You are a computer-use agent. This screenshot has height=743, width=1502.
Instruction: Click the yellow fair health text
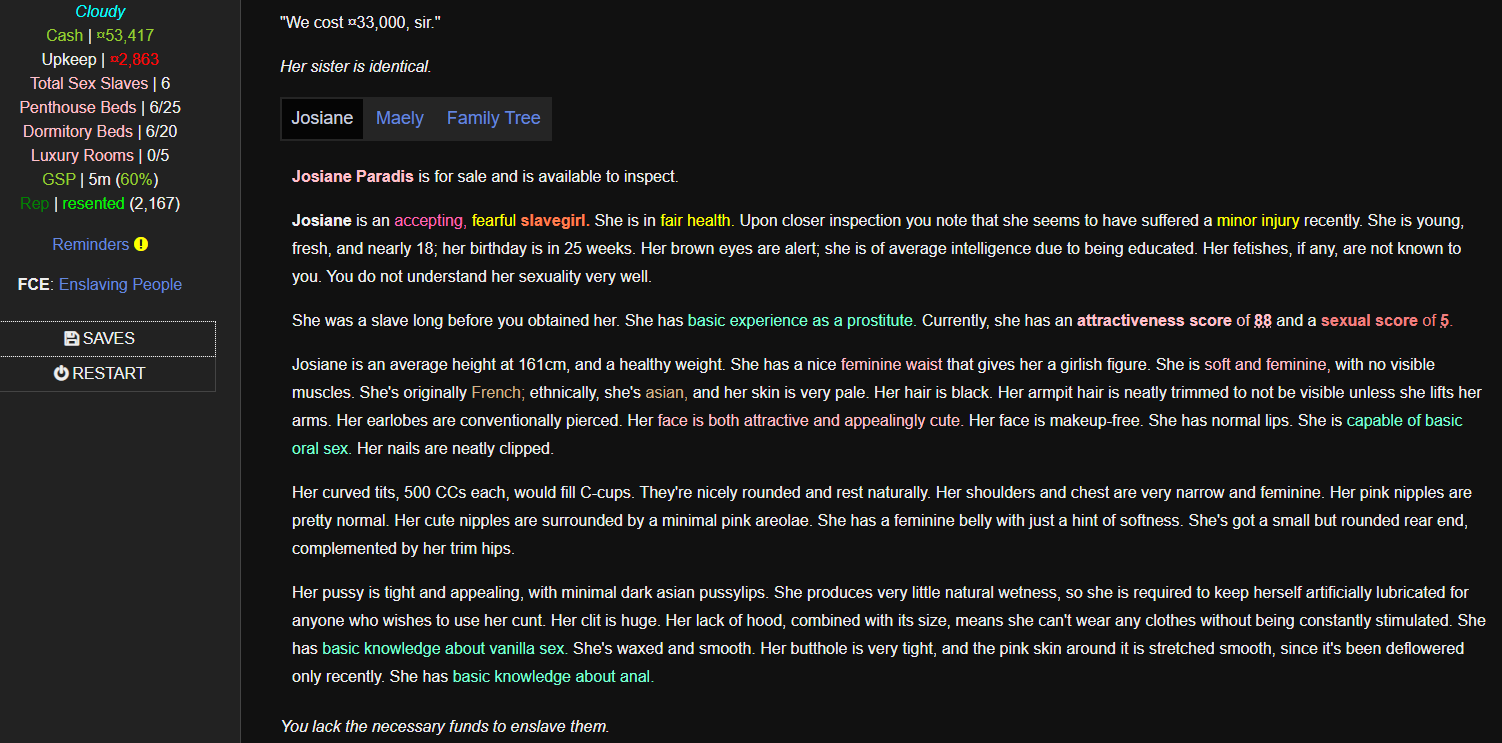coord(695,221)
